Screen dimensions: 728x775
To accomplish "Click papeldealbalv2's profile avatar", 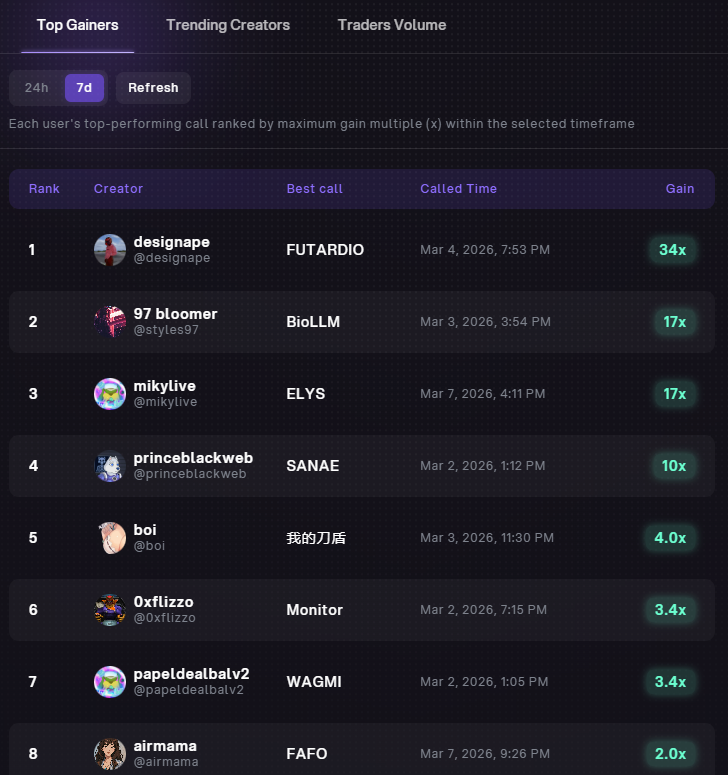I will tap(110, 682).
